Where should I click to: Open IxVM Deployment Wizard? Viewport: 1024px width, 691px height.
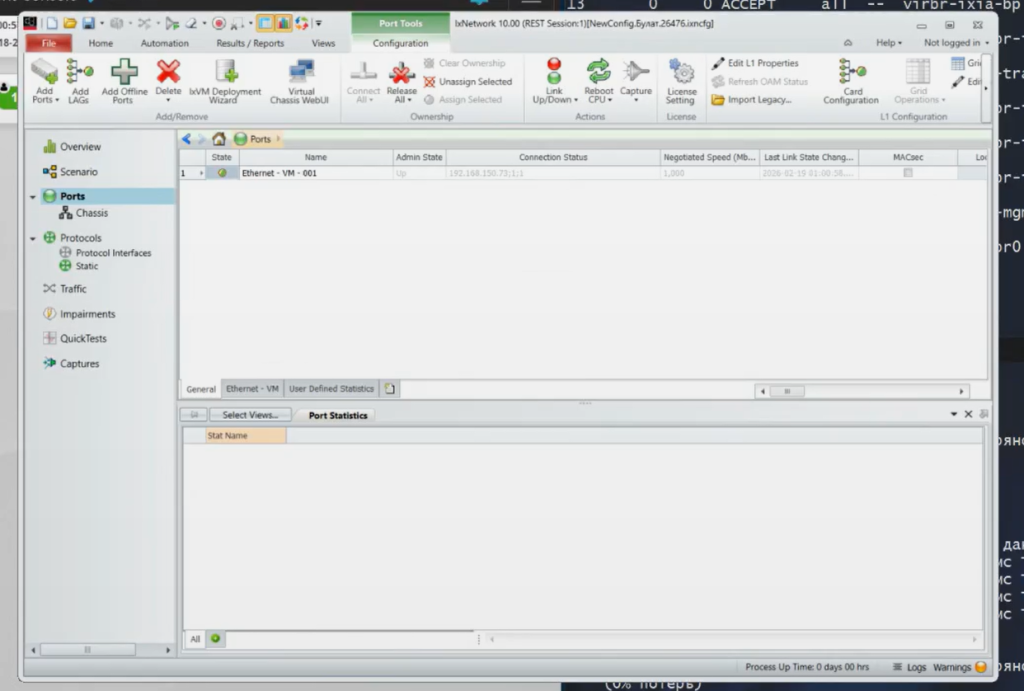(x=226, y=72)
